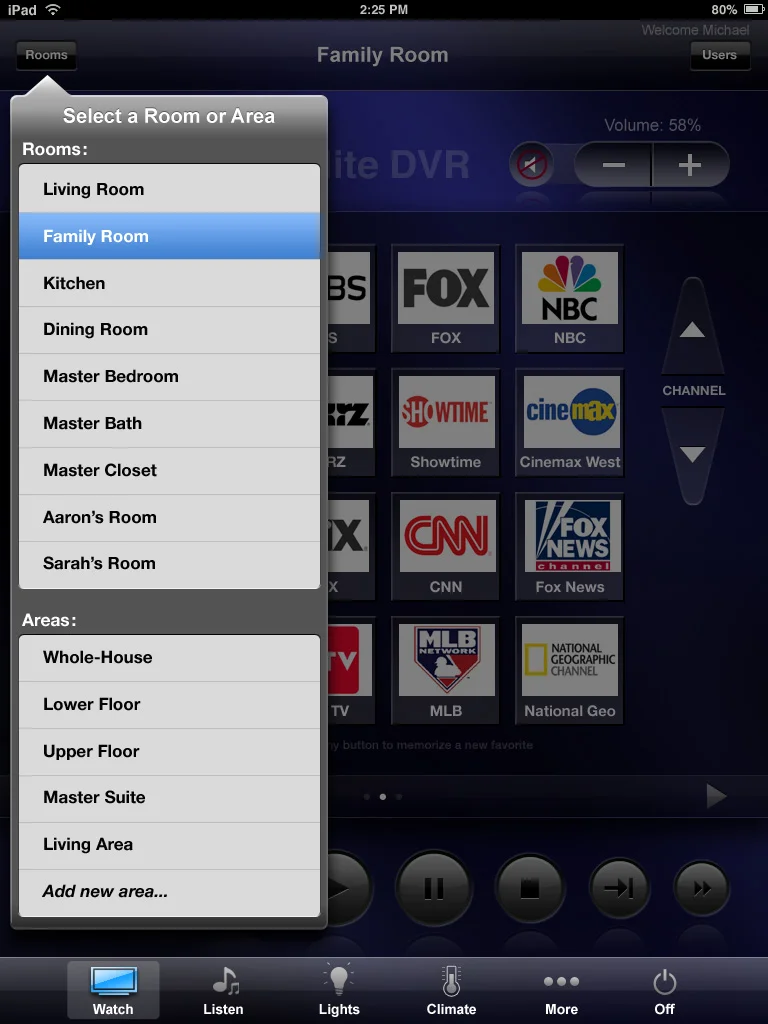
Task: Switch to the Listen tab
Action: [x=223, y=990]
